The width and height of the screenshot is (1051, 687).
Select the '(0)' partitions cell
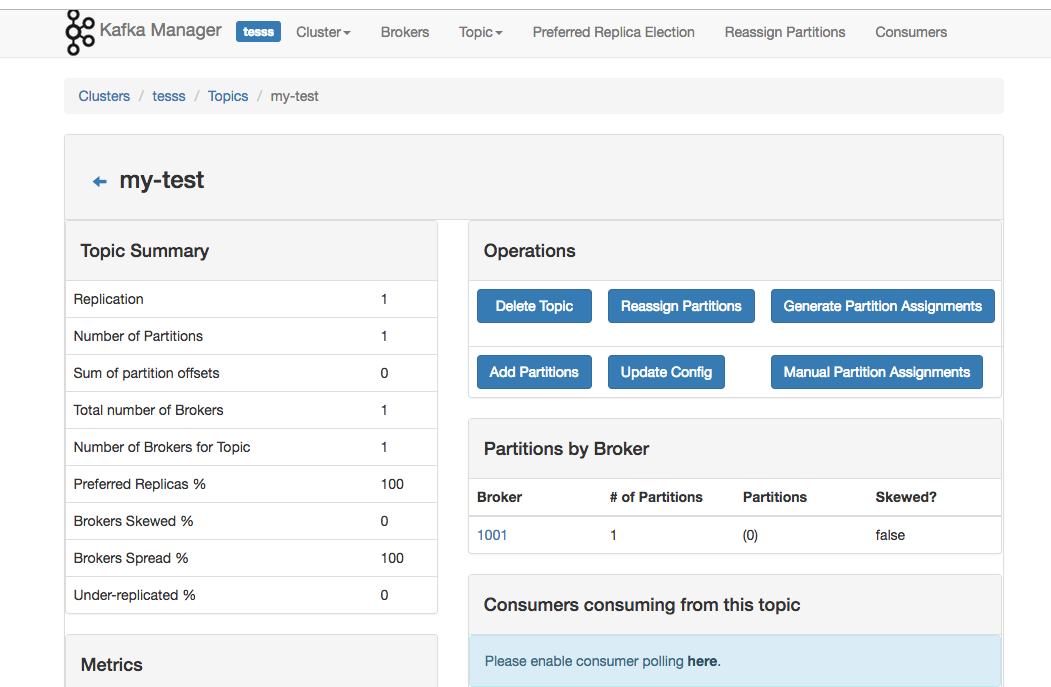[x=750, y=535]
